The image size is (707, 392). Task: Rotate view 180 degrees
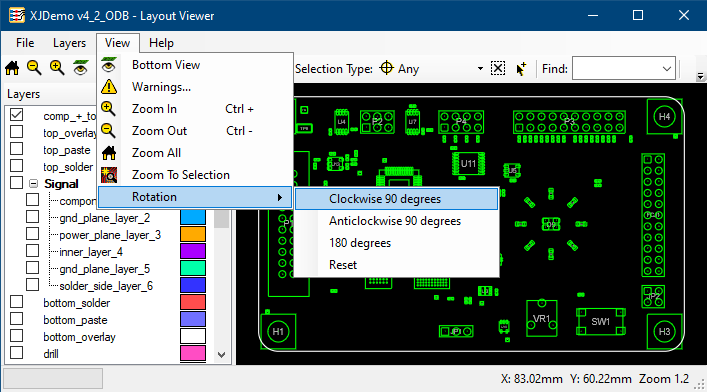[396, 243]
